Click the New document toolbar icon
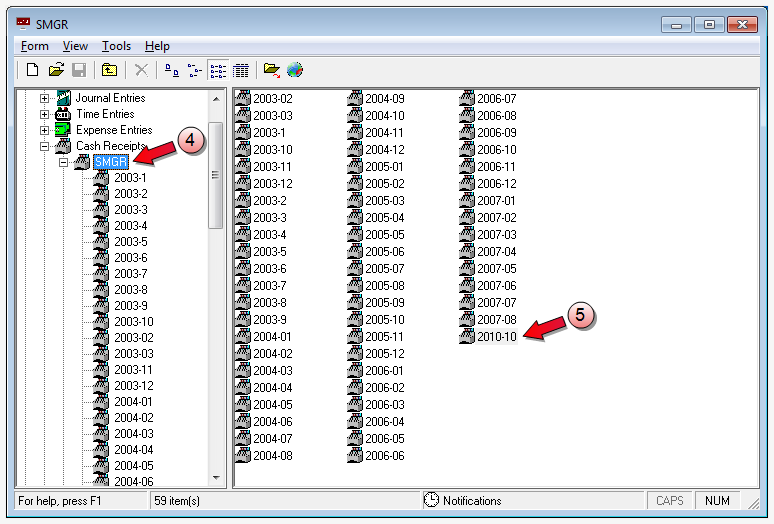 pos(32,70)
